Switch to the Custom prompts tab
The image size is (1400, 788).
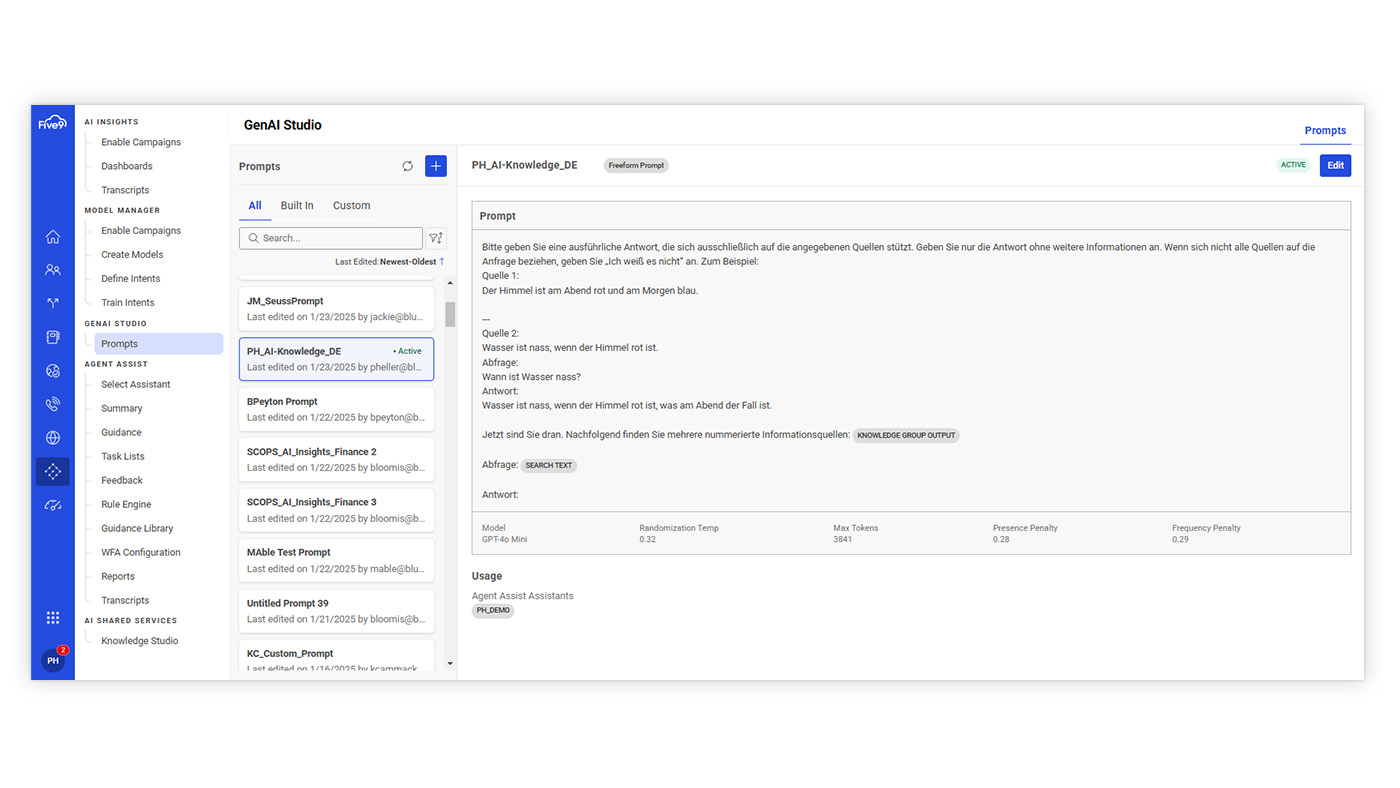click(351, 206)
